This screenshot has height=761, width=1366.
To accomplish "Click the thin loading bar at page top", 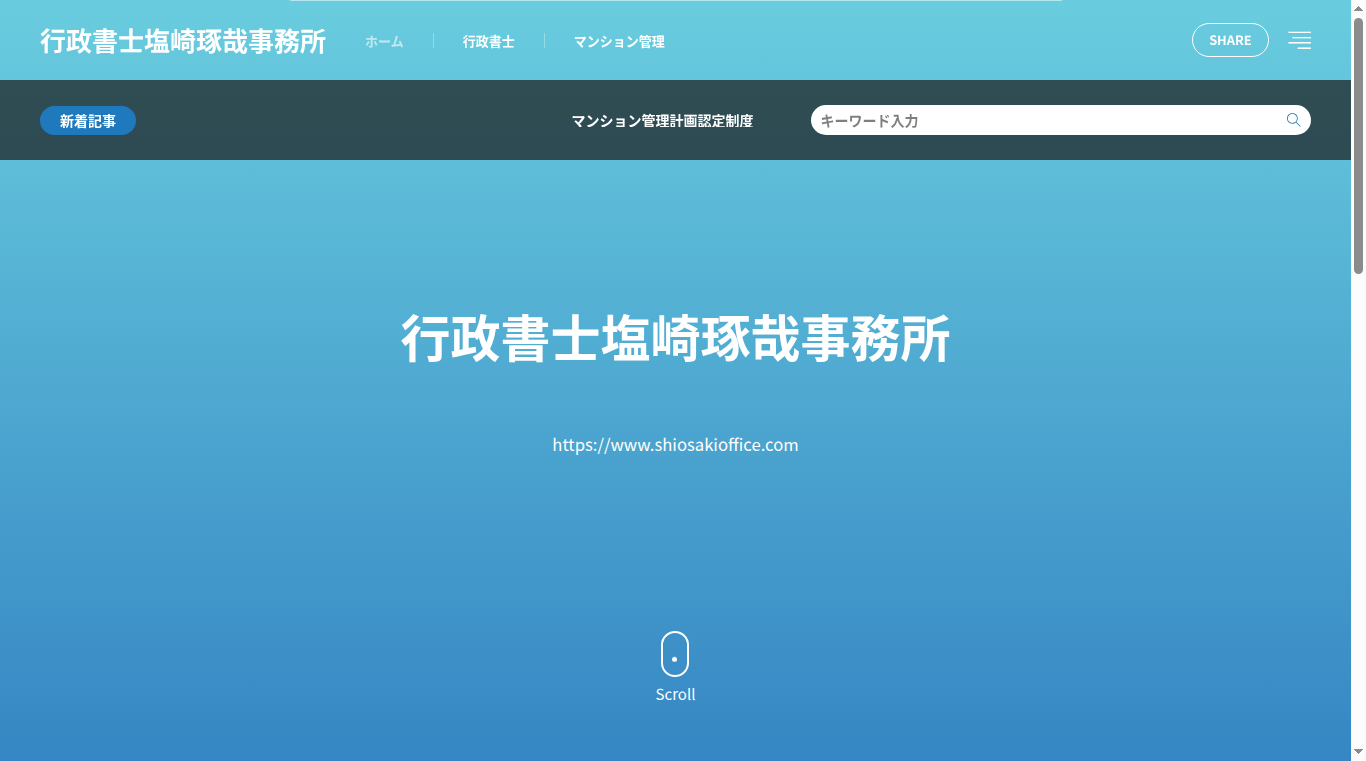I will [675, 1].
